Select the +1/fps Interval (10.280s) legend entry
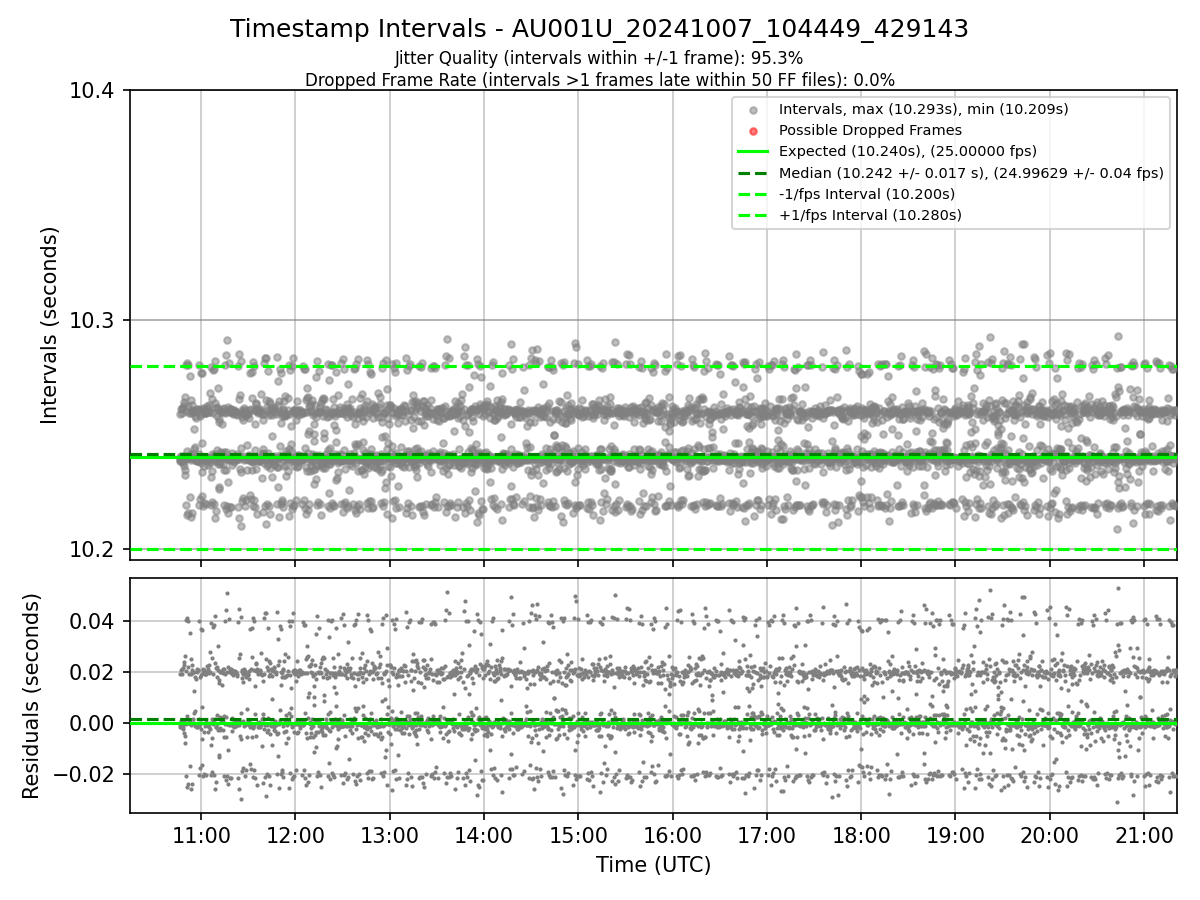This screenshot has width=1200, height=900. point(870,214)
